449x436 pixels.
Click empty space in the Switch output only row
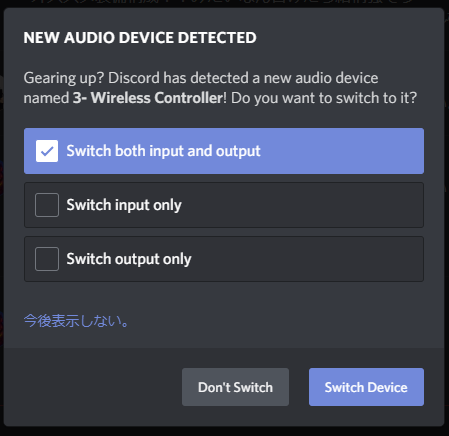pos(307,259)
